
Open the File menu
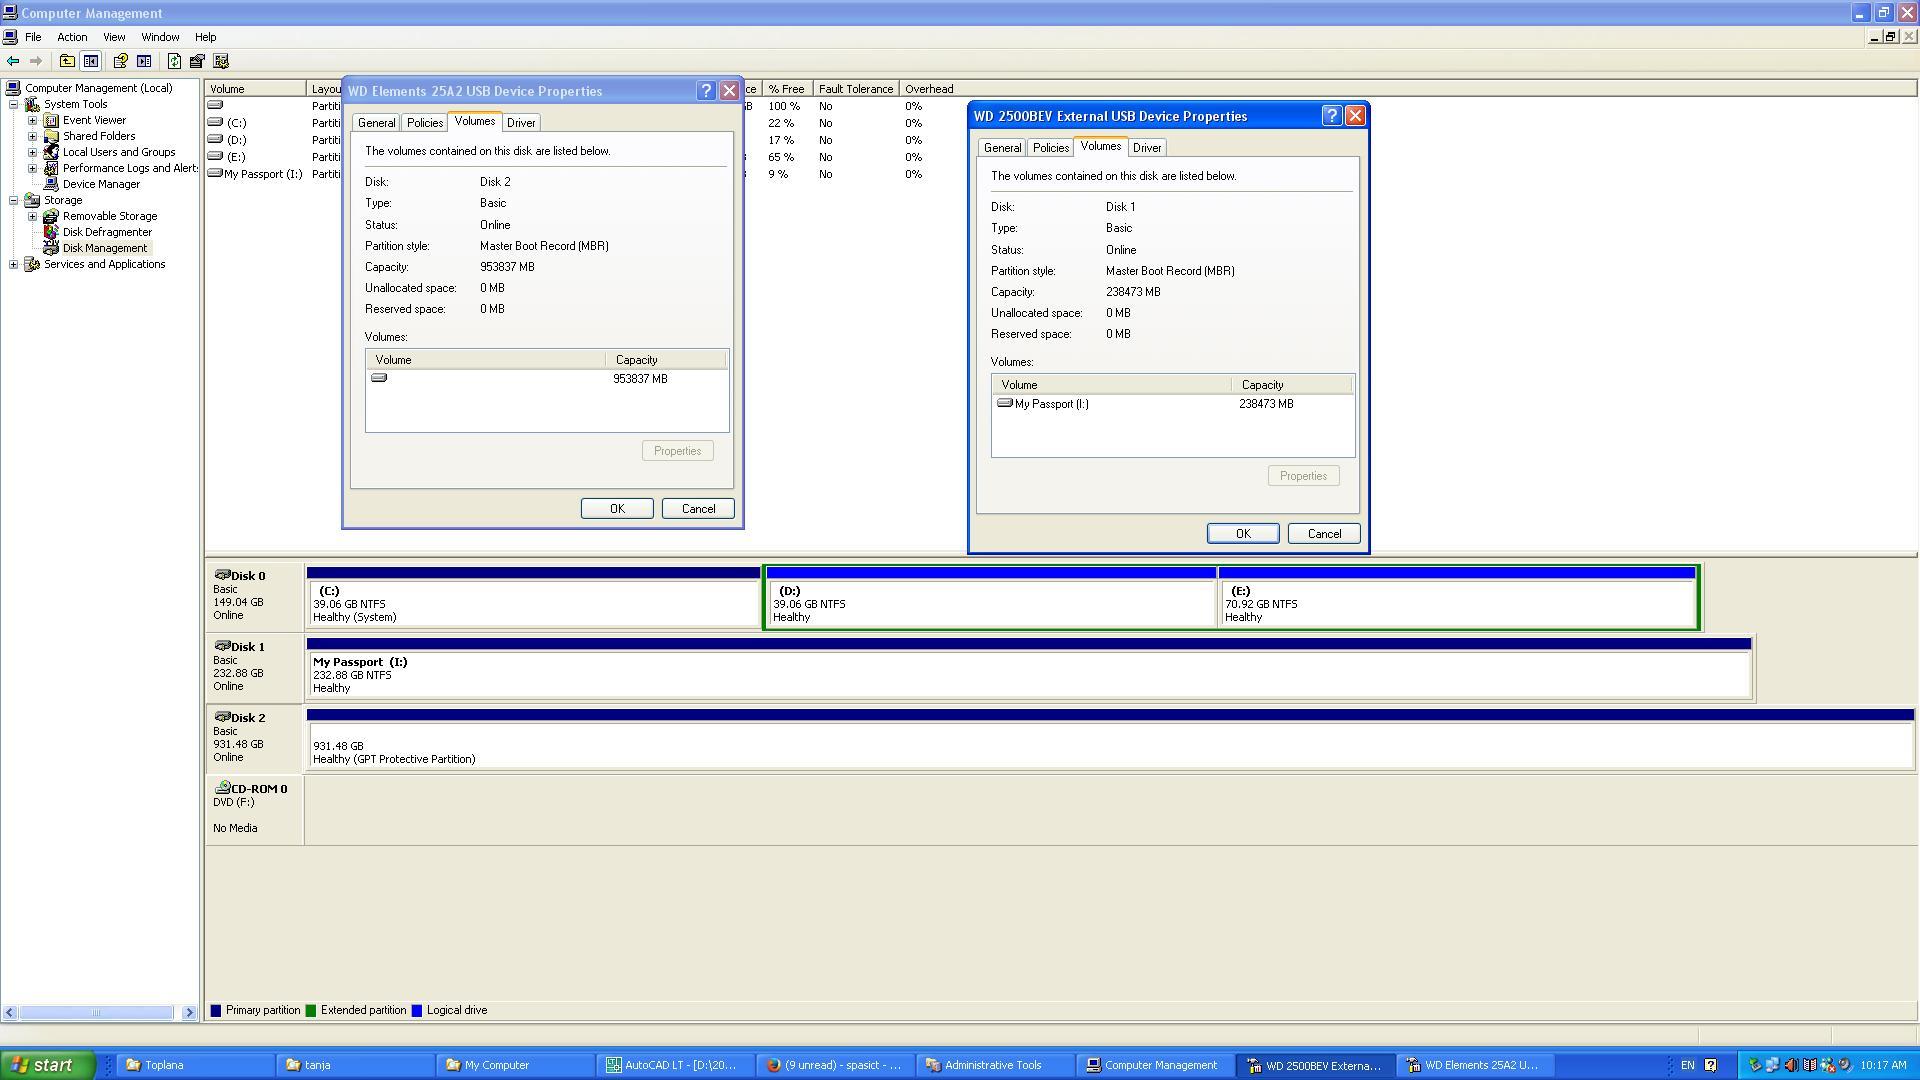point(33,37)
